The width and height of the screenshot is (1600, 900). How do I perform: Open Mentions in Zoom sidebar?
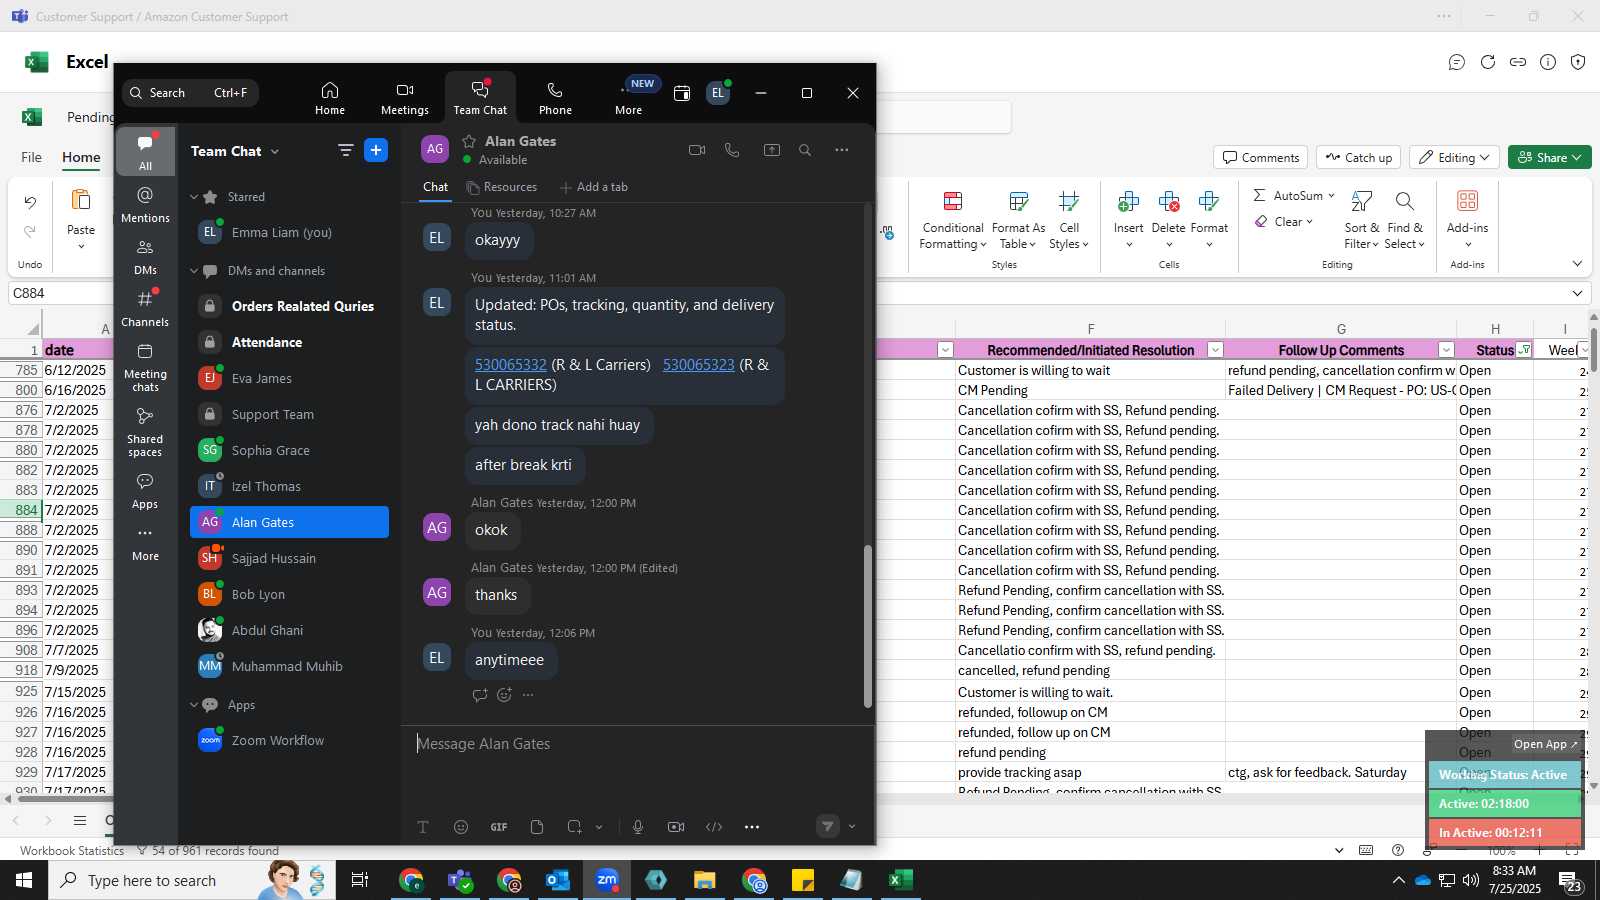(x=145, y=204)
